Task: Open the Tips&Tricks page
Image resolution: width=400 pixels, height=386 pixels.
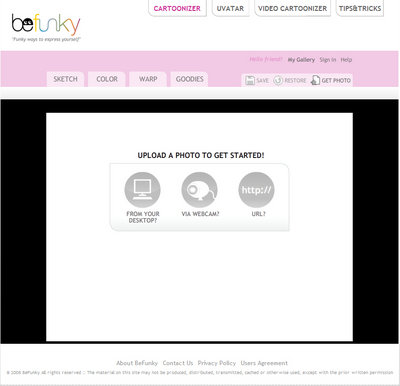Action: (360, 8)
